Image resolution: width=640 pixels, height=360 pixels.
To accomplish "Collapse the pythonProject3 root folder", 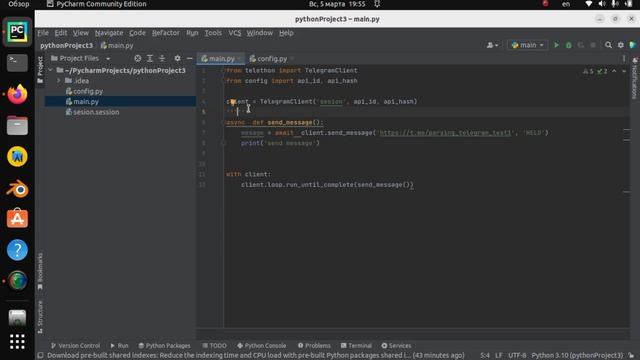I will (51, 70).
